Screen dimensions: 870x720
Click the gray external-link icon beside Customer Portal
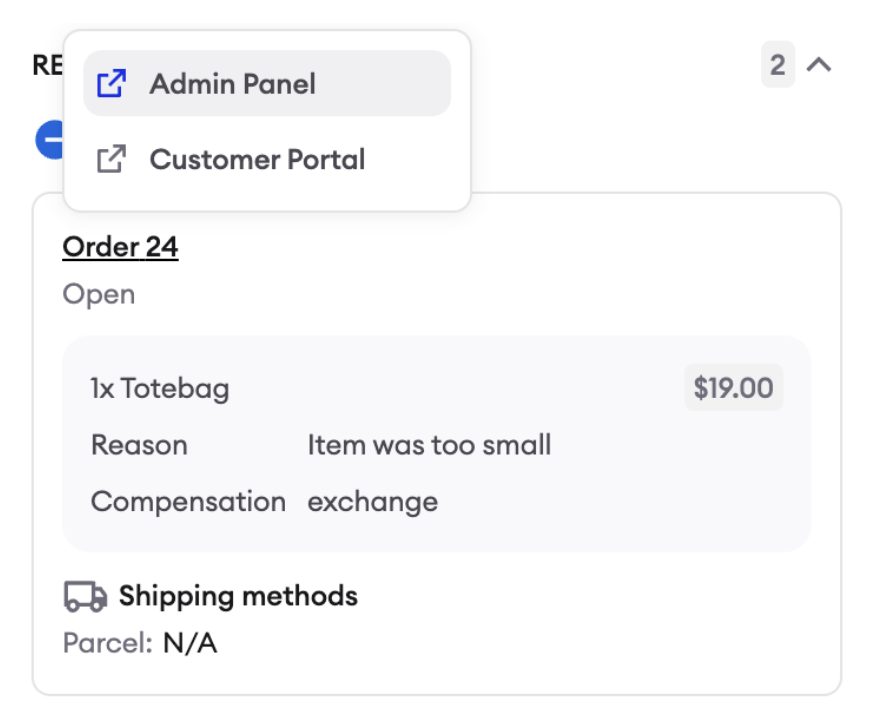(112, 159)
